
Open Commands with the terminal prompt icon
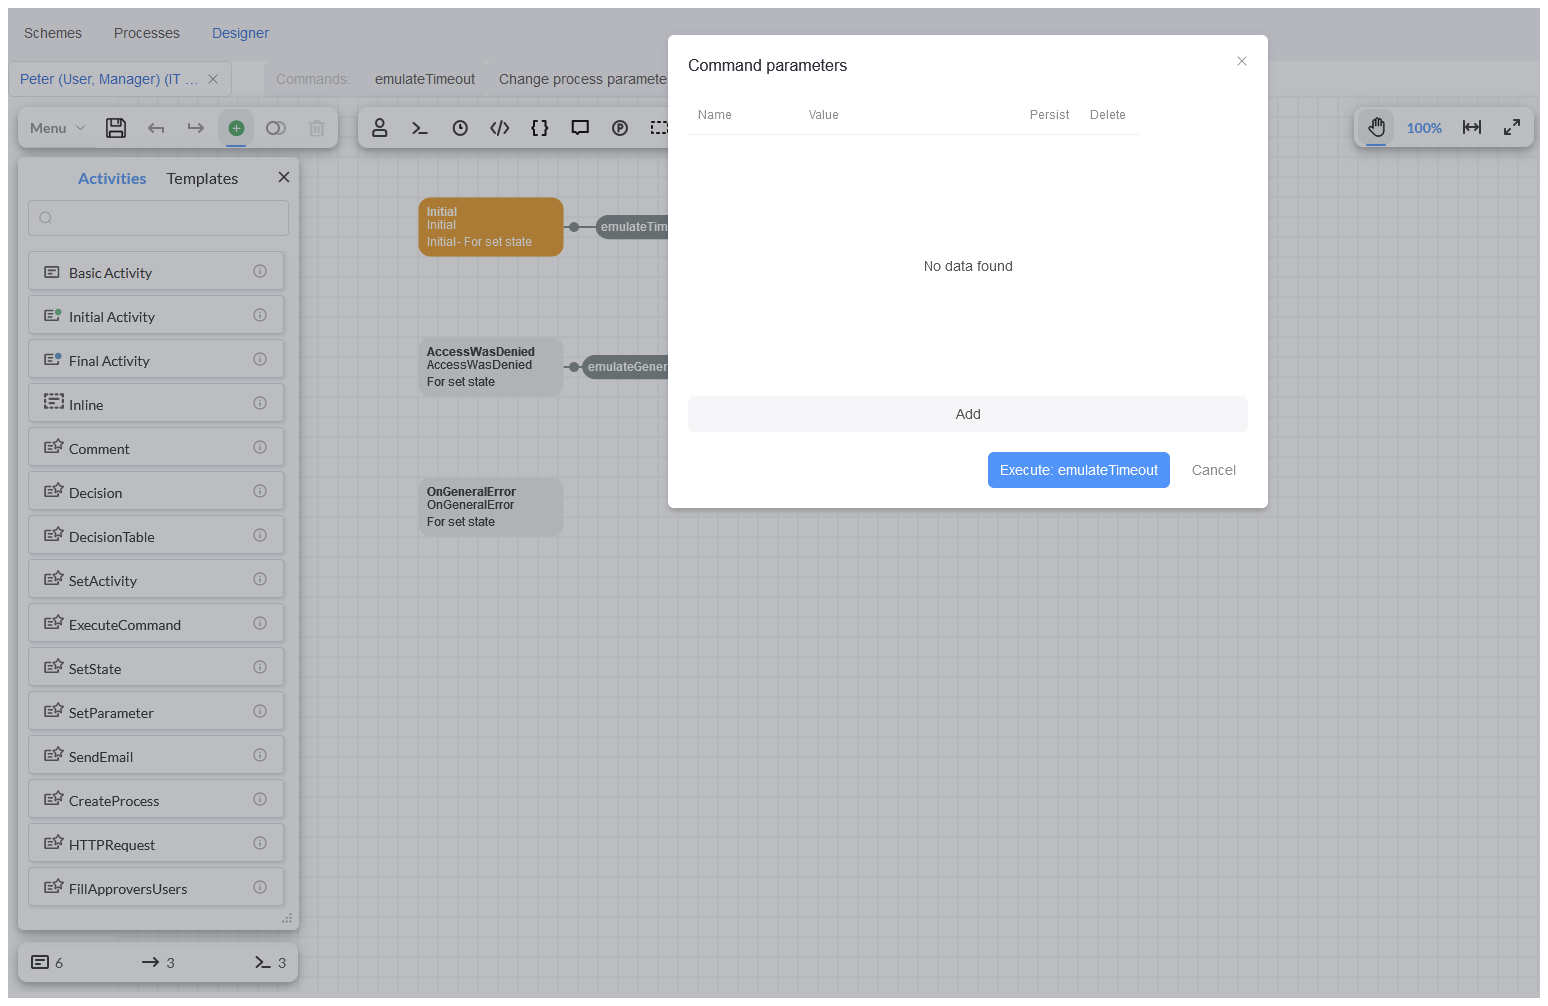(420, 128)
